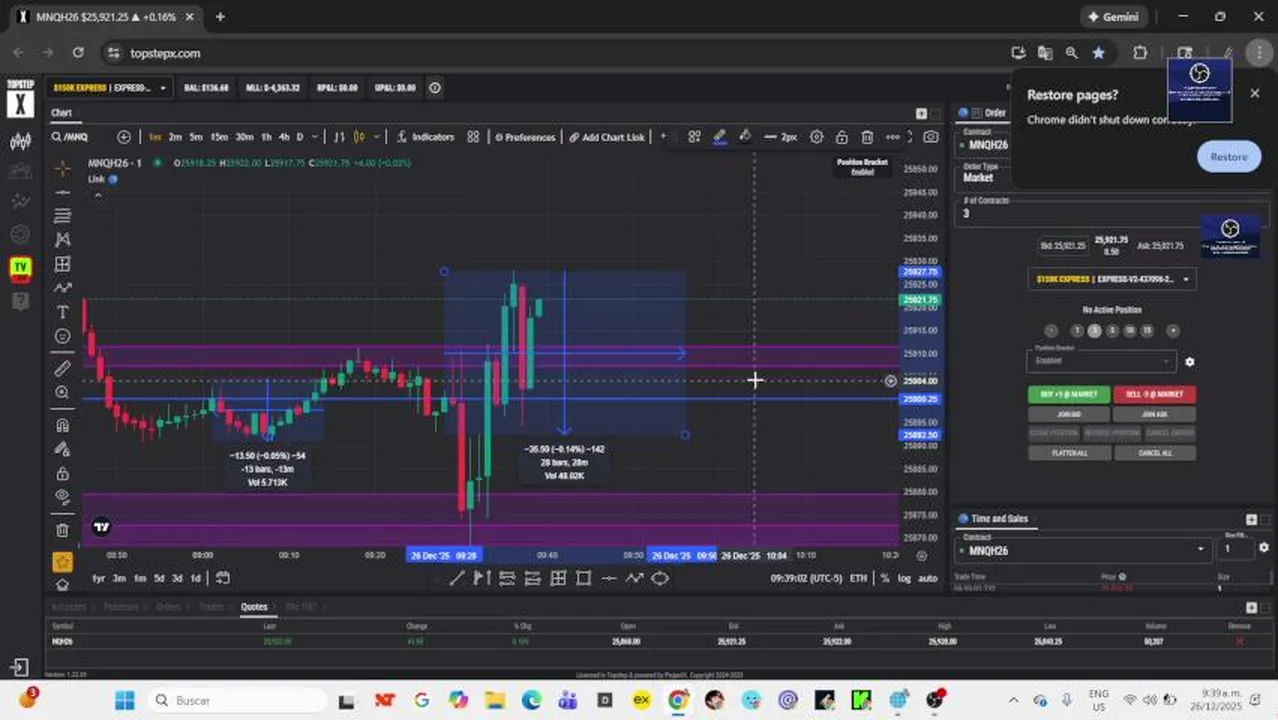Click the Cancel All button
The width and height of the screenshot is (1278, 720).
tap(1154, 453)
